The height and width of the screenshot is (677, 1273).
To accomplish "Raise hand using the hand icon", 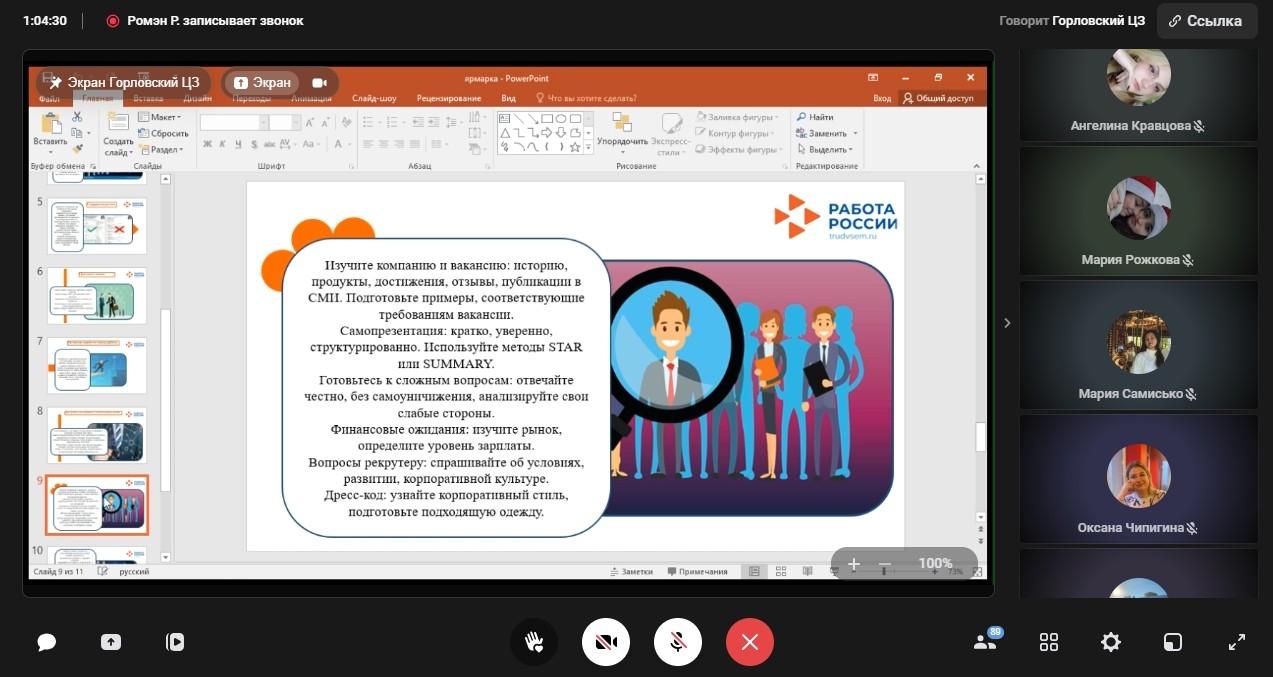I will 534,642.
